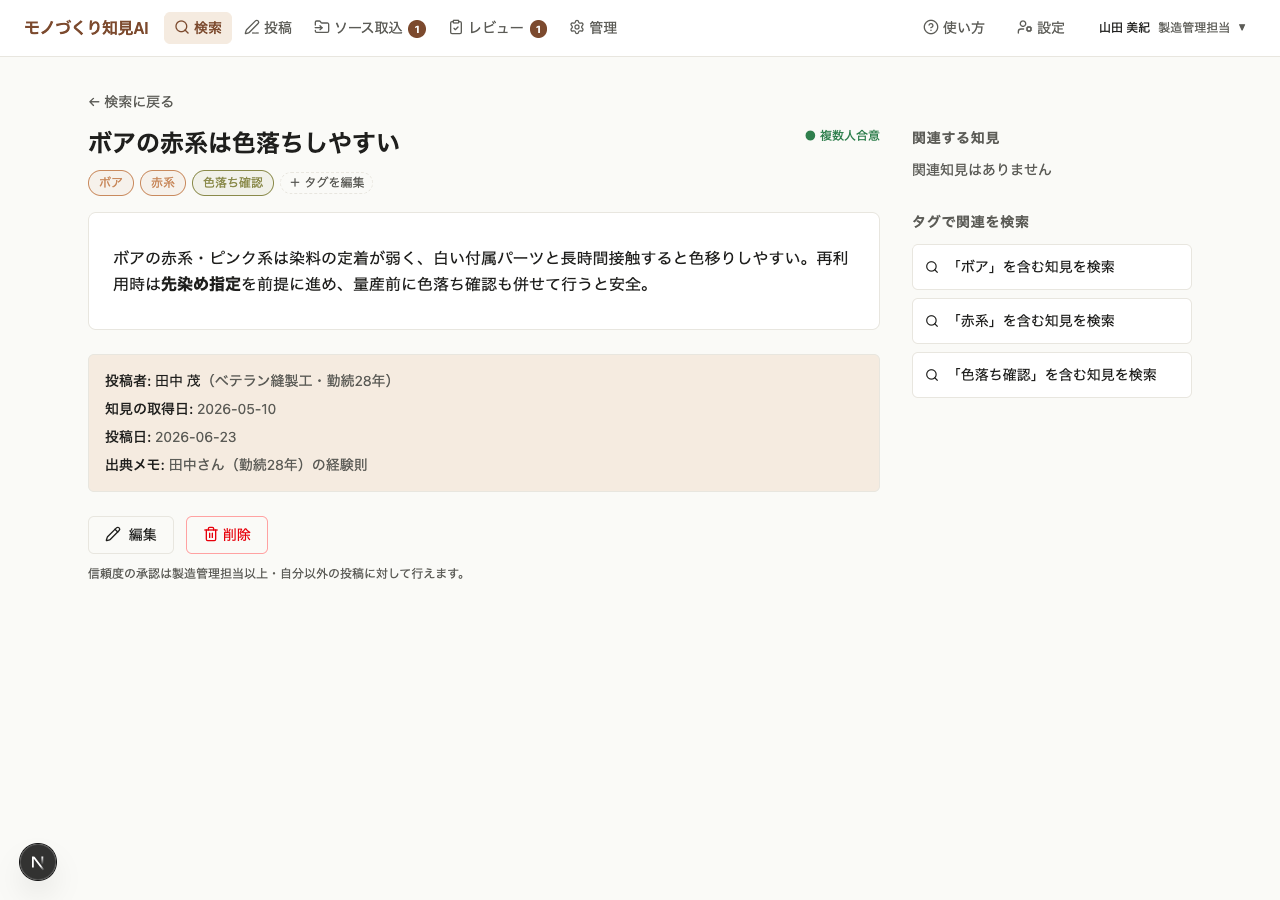Click the user-gear icon beside 設定
The image size is (1280, 900).
click(1025, 27)
